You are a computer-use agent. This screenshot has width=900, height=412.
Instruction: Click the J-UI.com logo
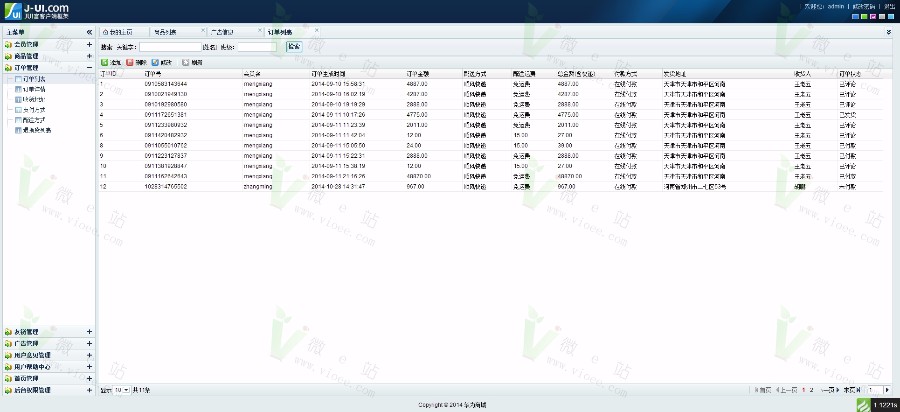(37, 11)
